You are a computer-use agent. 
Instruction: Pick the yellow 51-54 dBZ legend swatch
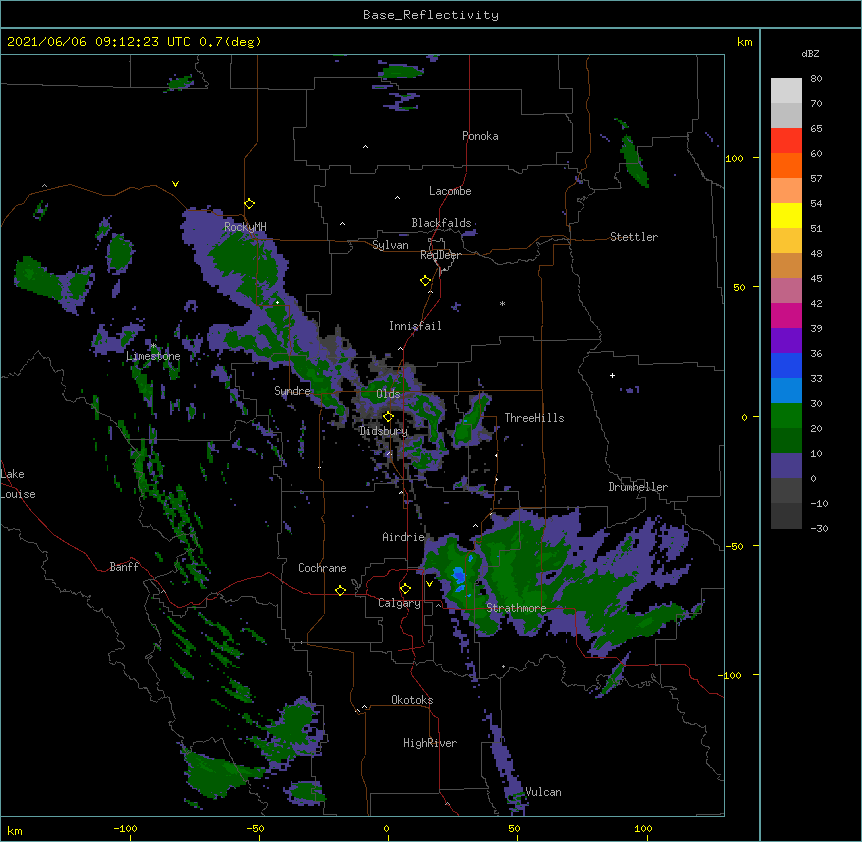click(x=786, y=215)
